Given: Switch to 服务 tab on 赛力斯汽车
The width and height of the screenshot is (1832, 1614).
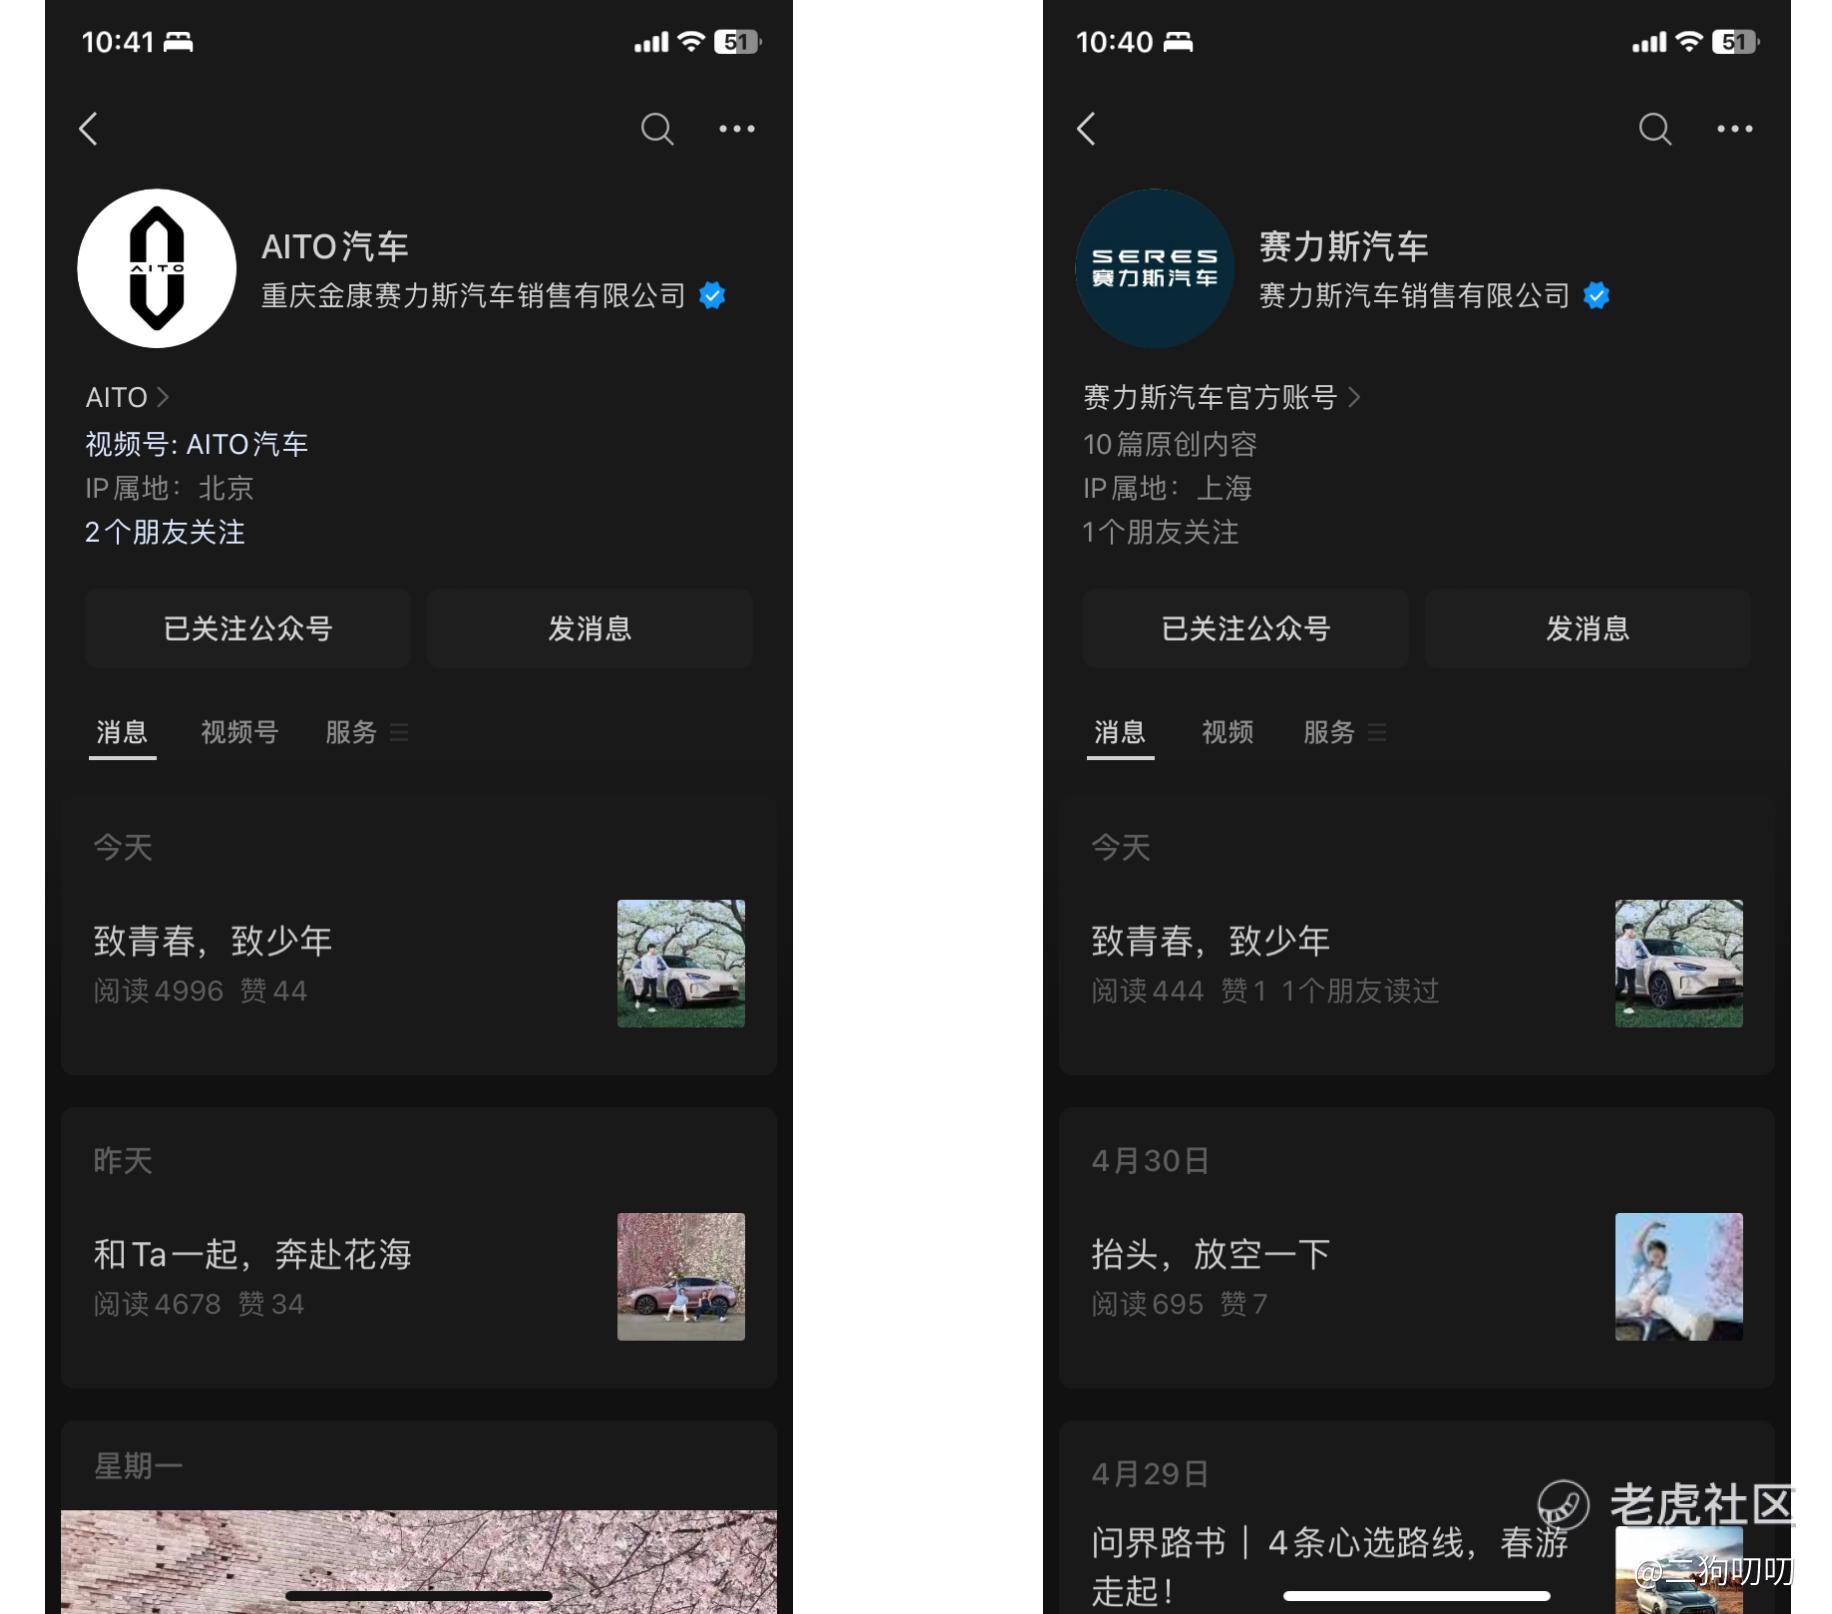Looking at the screenshot, I should pyautogui.click(x=1329, y=733).
